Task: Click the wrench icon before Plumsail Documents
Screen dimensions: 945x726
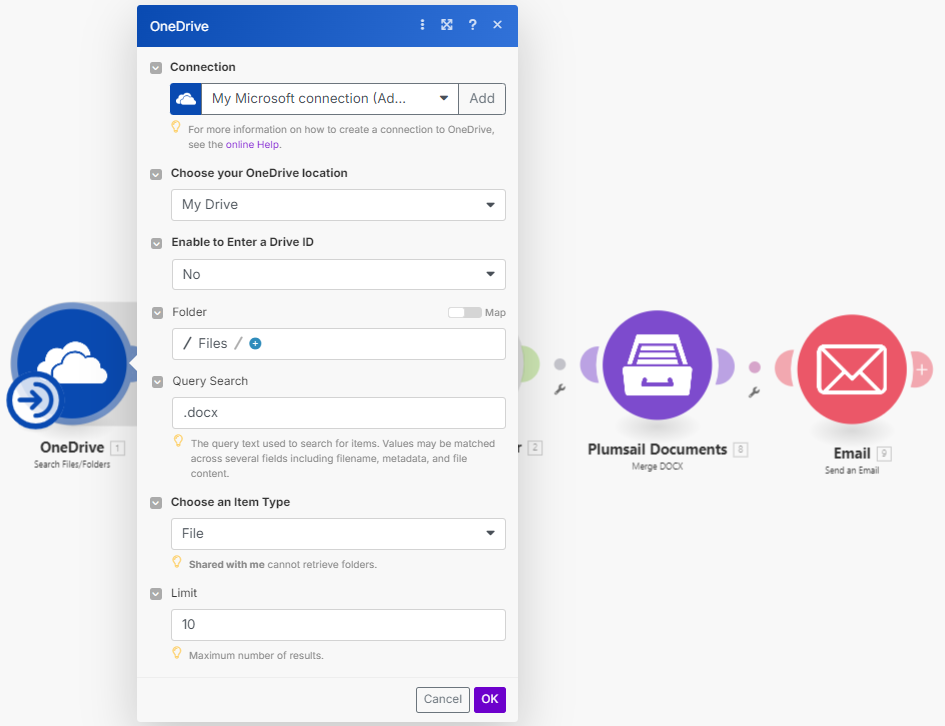Action: 560,389
